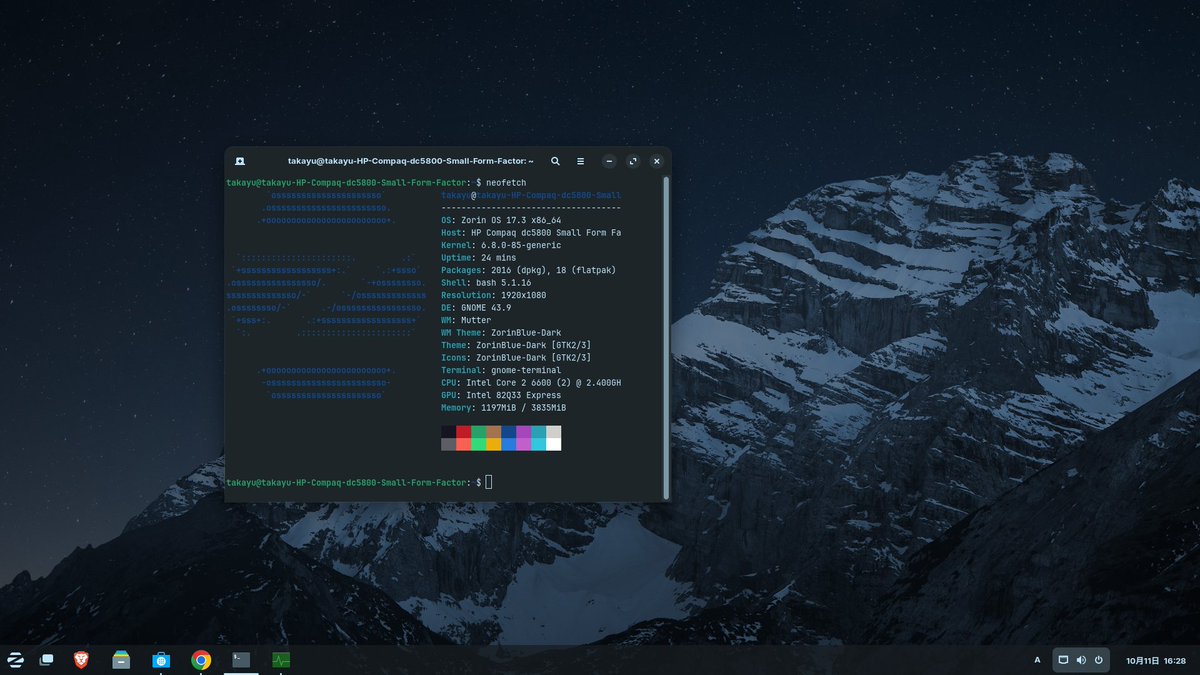Click the orange swatch in neofetch palette
1200x675 pixels.
(494, 444)
